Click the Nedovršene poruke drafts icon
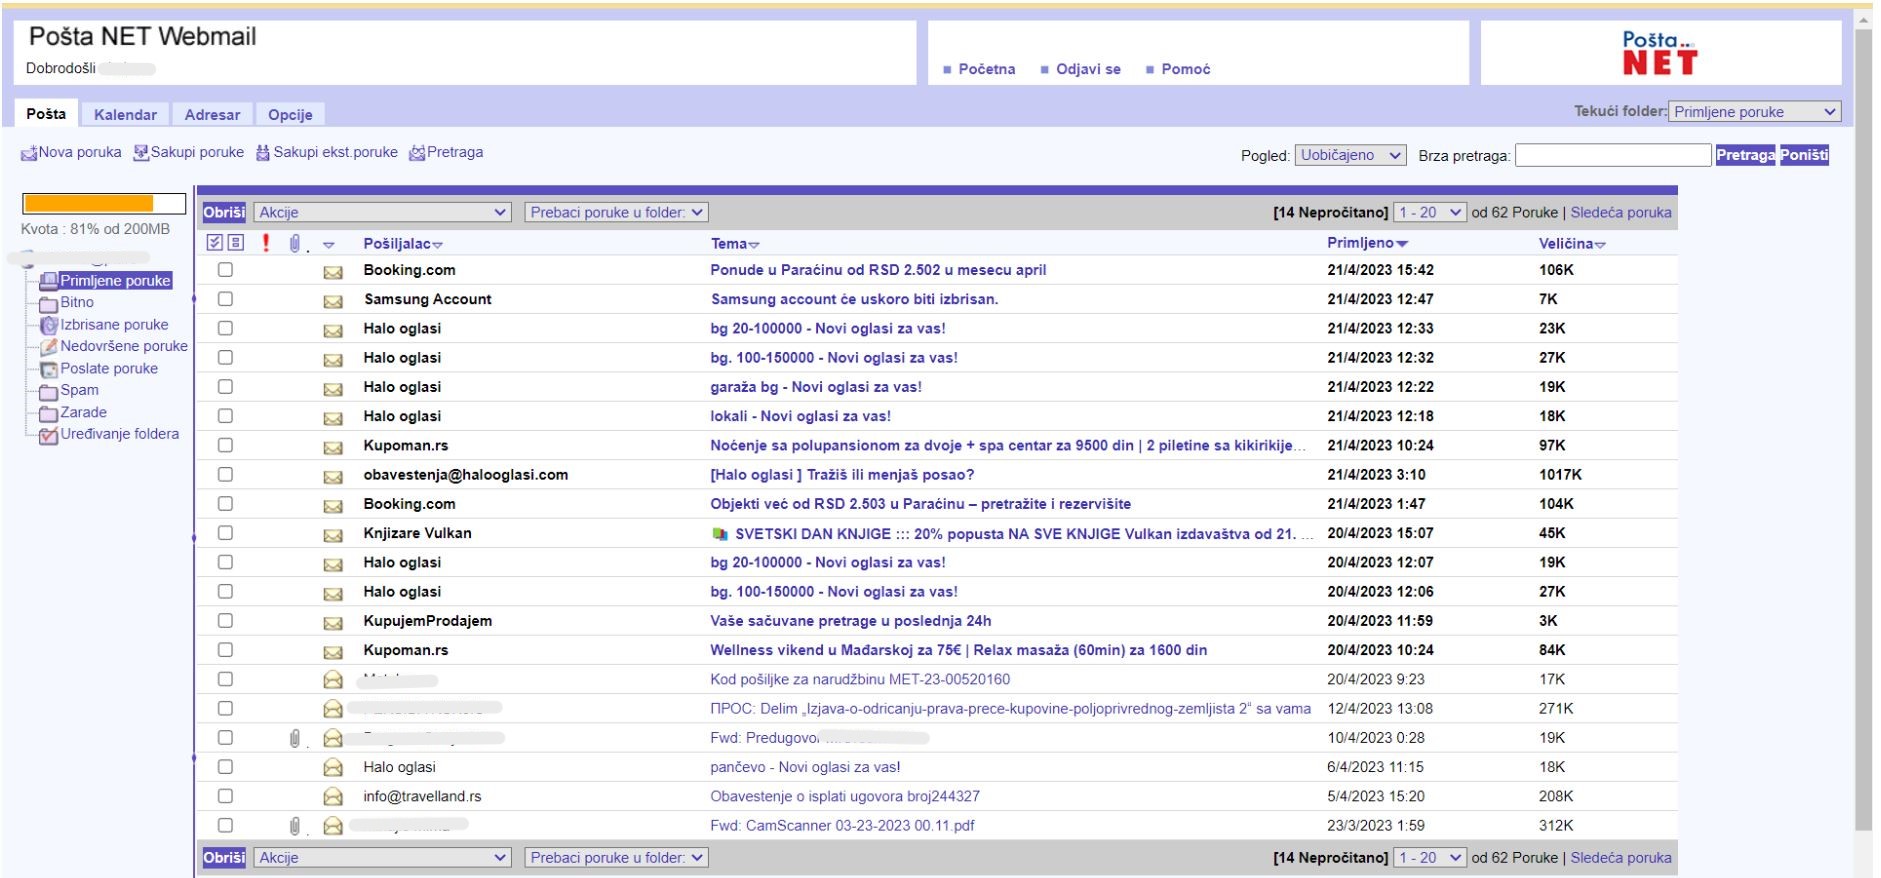Image resolution: width=1881 pixels, height=878 pixels. pyautogui.click(x=48, y=347)
